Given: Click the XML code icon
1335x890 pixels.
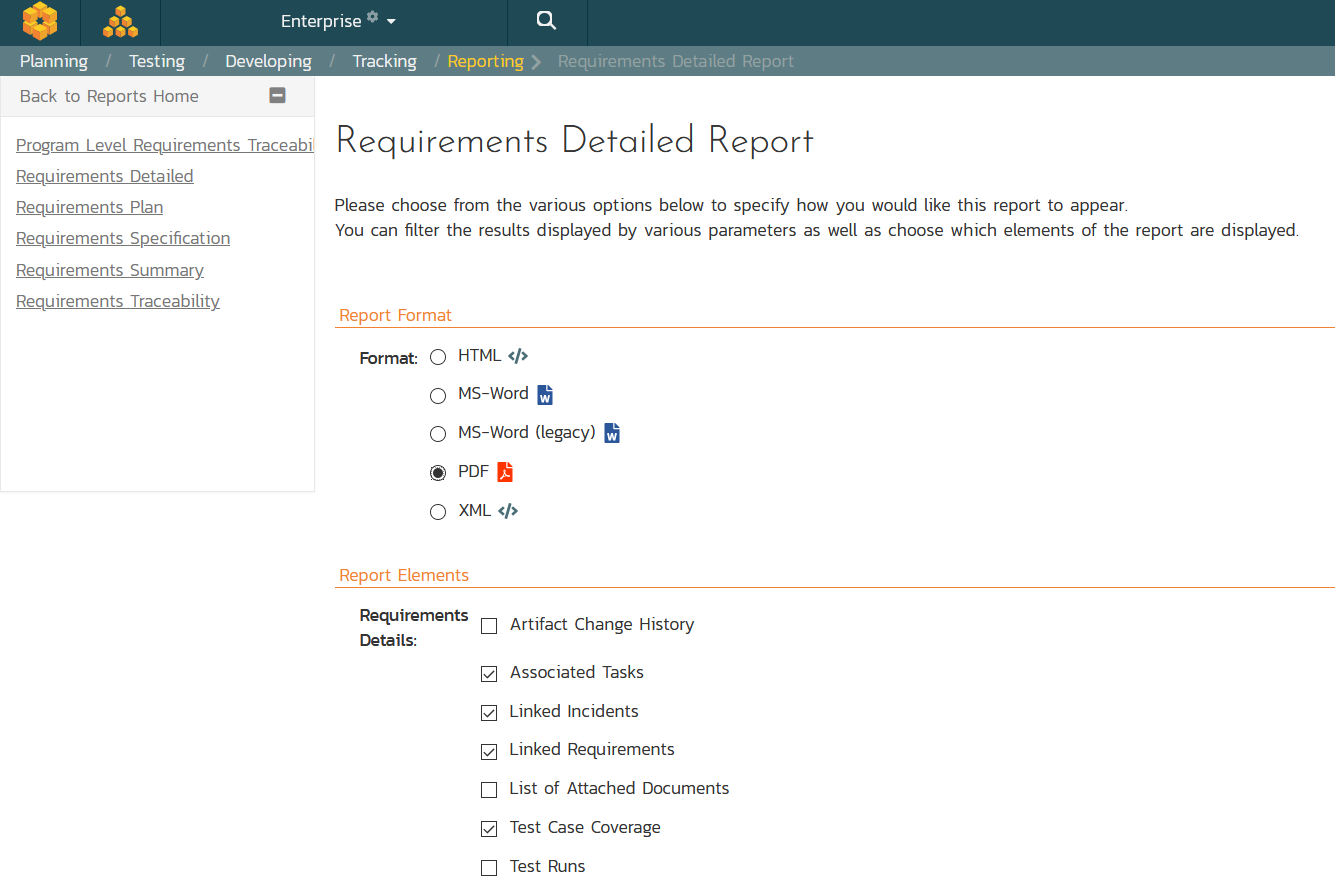Looking at the screenshot, I should tap(508, 511).
